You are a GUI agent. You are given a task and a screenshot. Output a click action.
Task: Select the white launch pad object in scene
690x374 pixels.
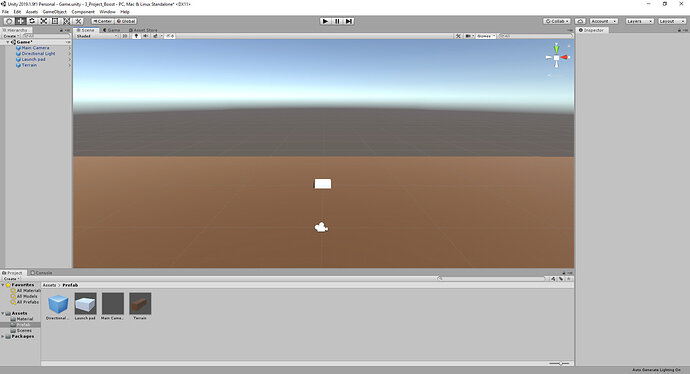click(323, 183)
